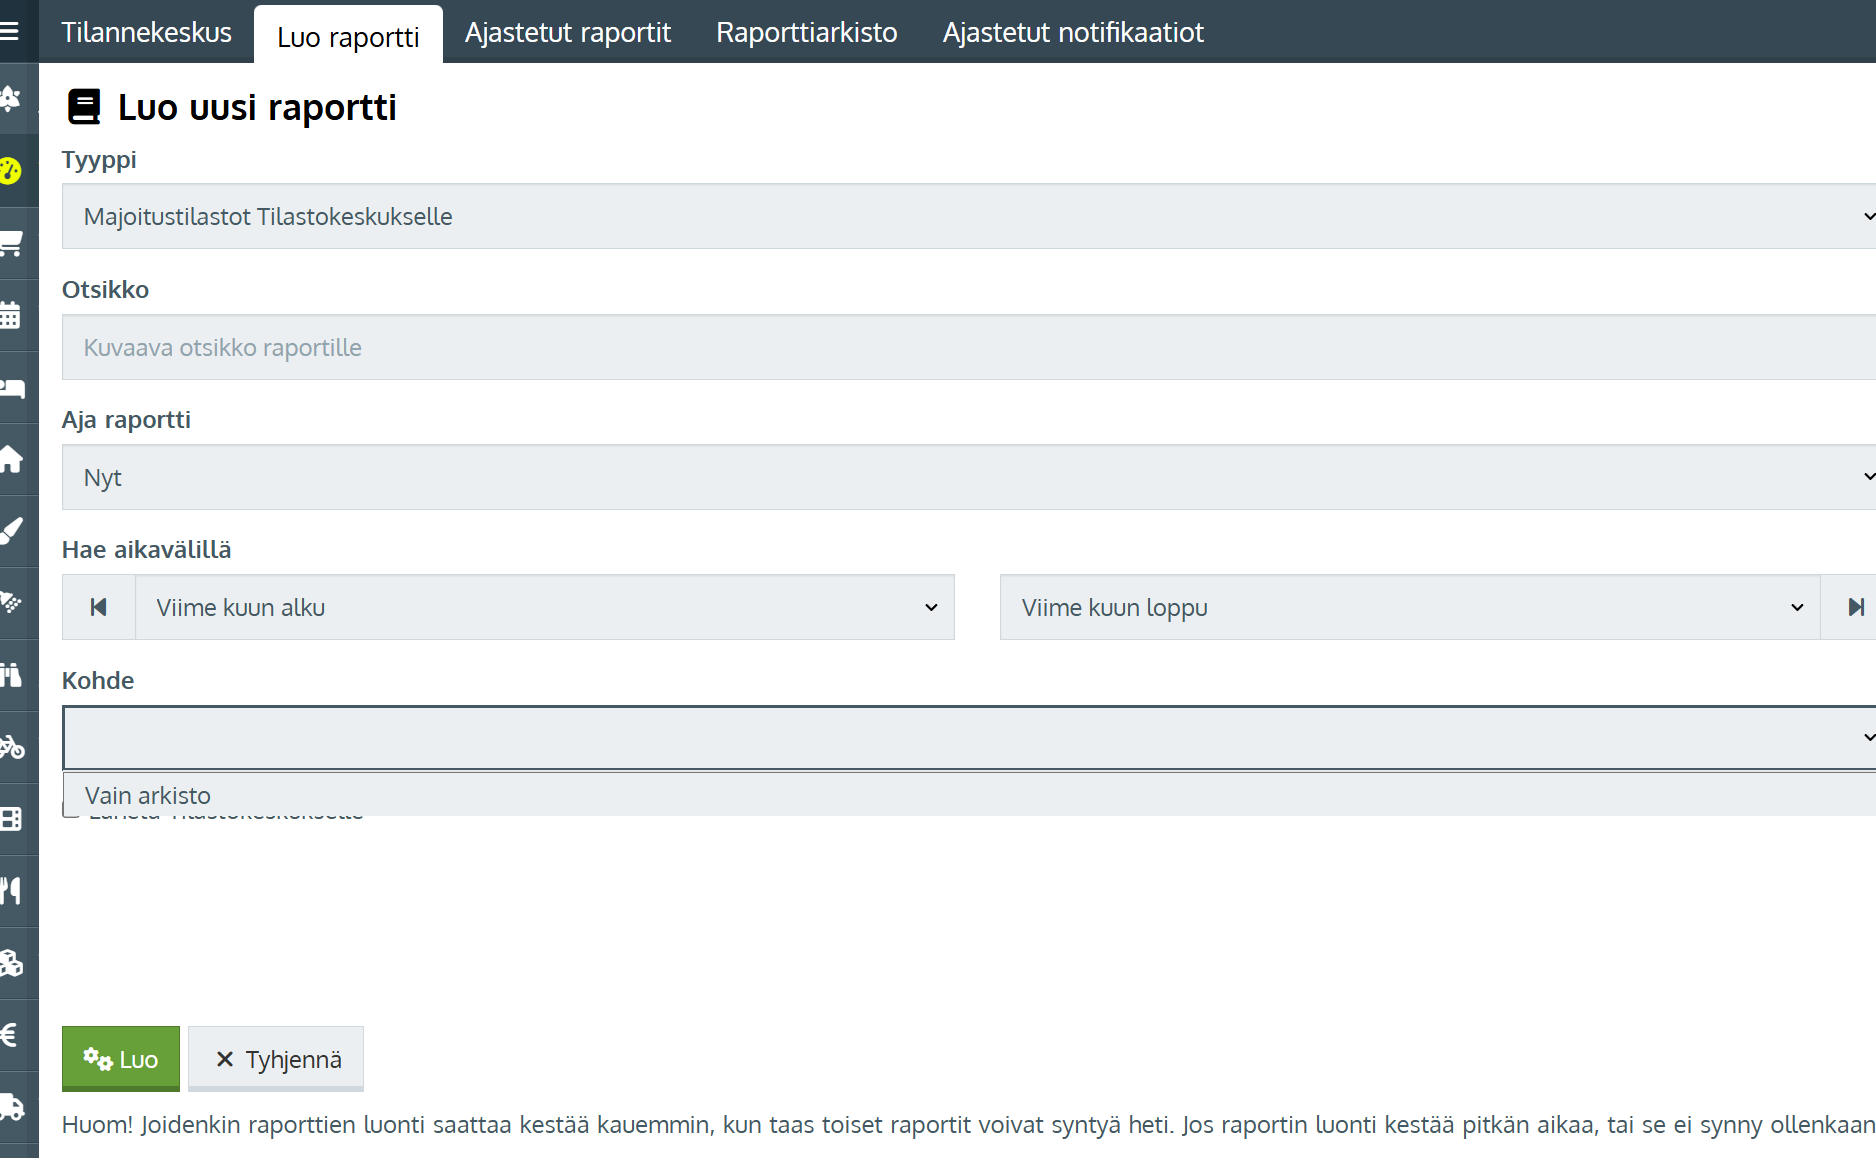
Task: Open the bed accommodation sidebar icon
Action: pyautogui.click(x=12, y=388)
